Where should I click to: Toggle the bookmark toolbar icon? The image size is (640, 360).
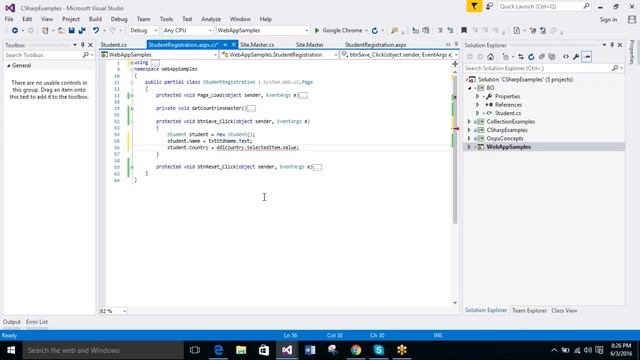tap(464, 31)
